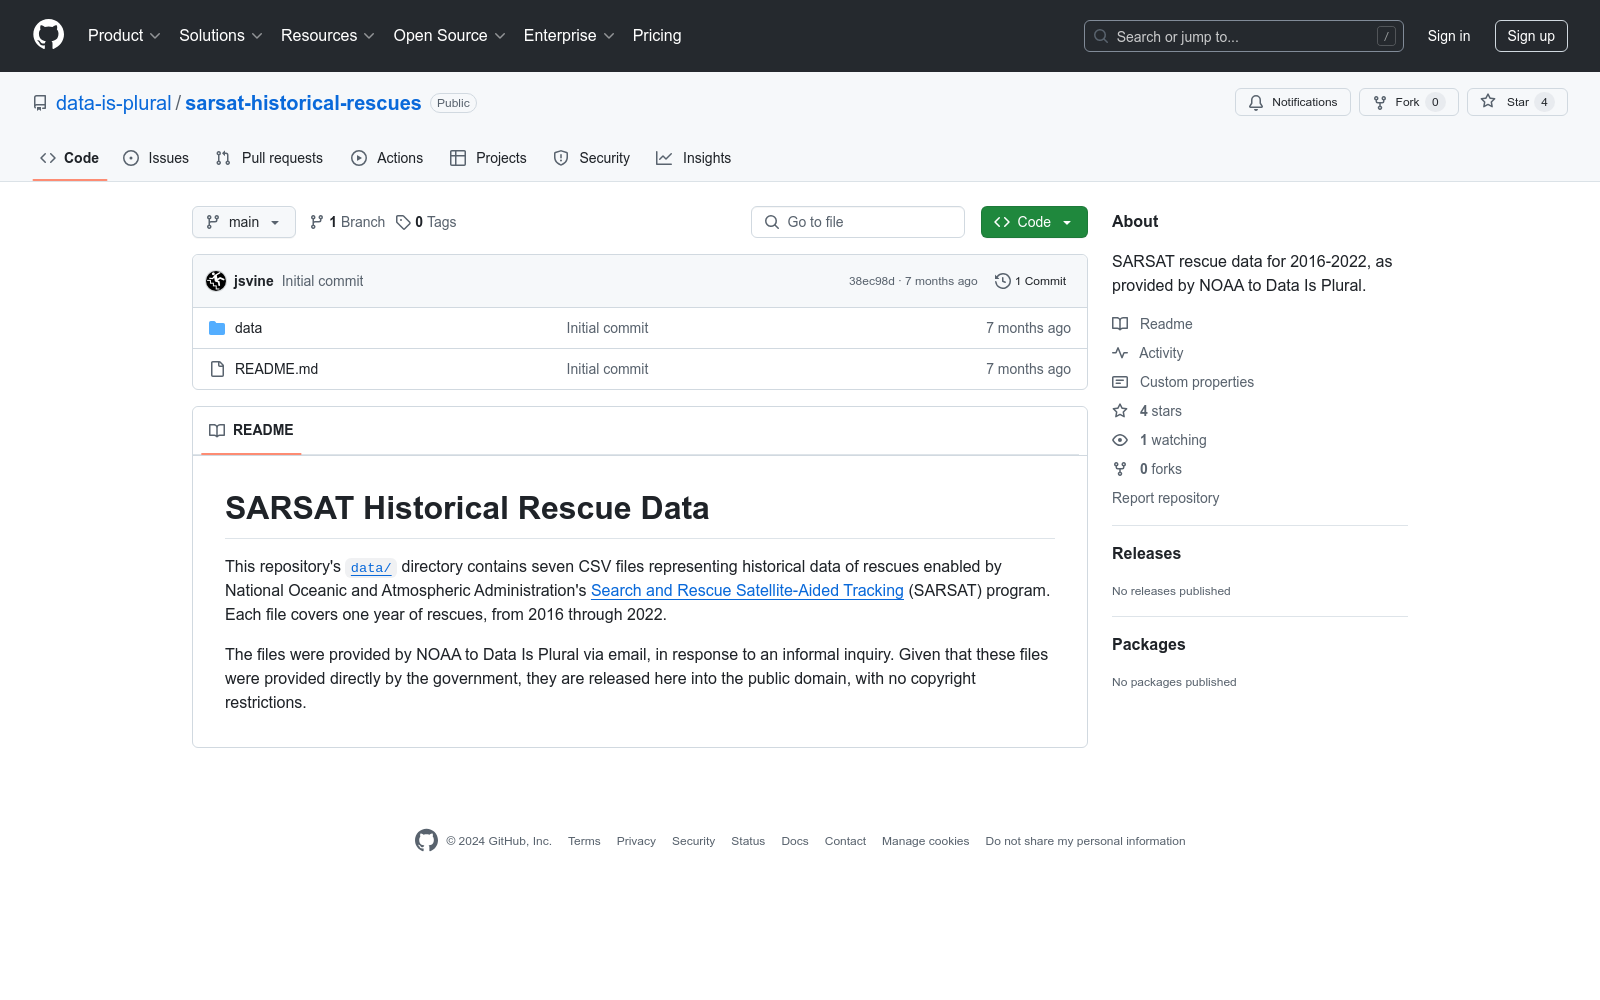Viewport: 1600px width, 1000px height.
Task: Open the Projects tab
Action: pyautogui.click(x=488, y=158)
